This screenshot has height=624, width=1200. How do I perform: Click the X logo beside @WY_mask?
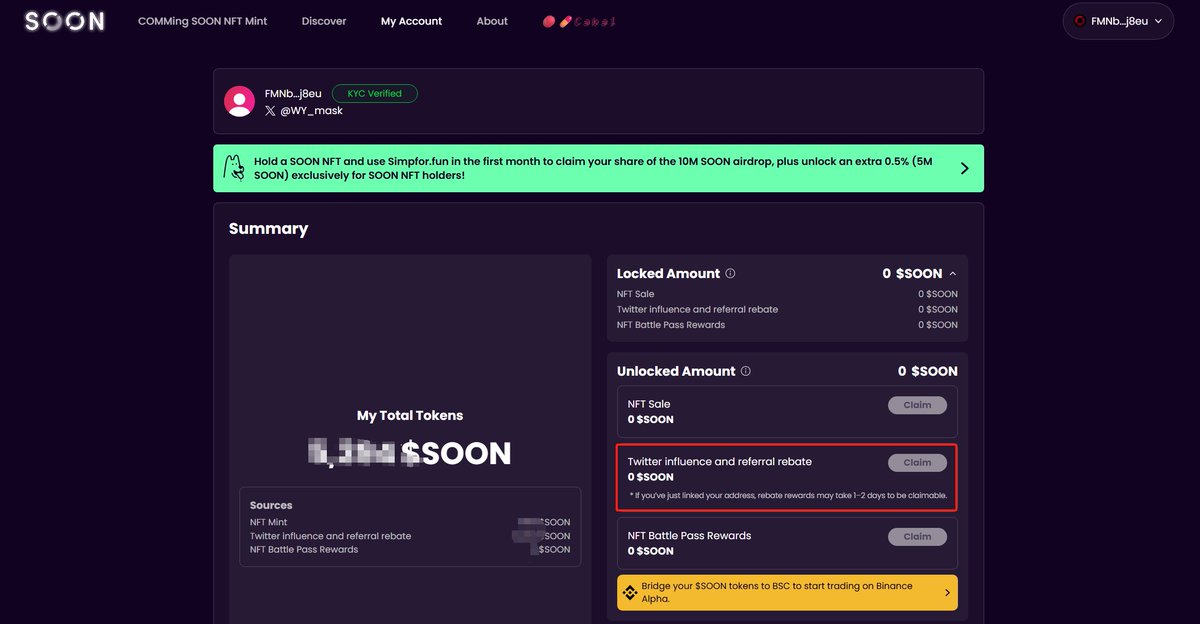pos(270,111)
